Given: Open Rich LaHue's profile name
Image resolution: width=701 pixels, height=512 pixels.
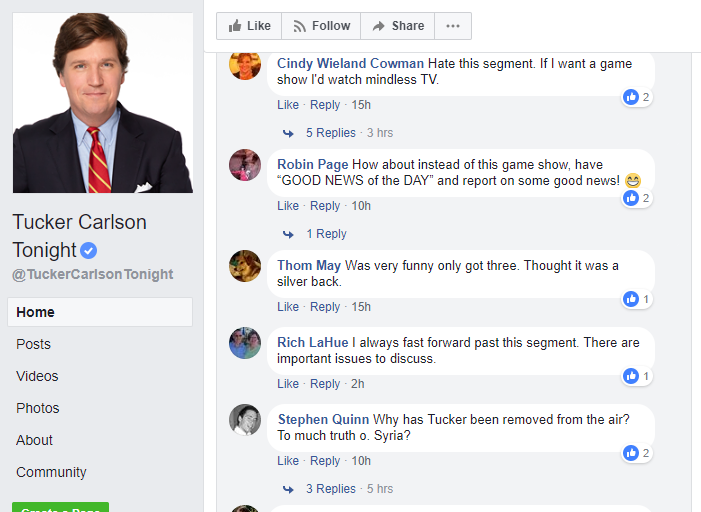Looking at the screenshot, I should [312, 343].
